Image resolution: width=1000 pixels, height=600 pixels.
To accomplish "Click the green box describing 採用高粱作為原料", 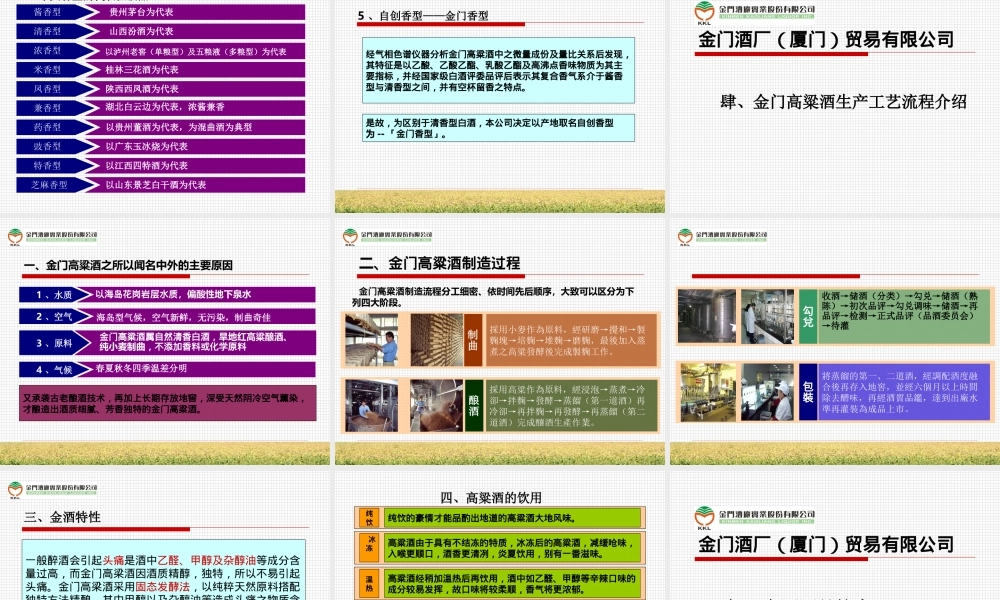I will point(571,406).
